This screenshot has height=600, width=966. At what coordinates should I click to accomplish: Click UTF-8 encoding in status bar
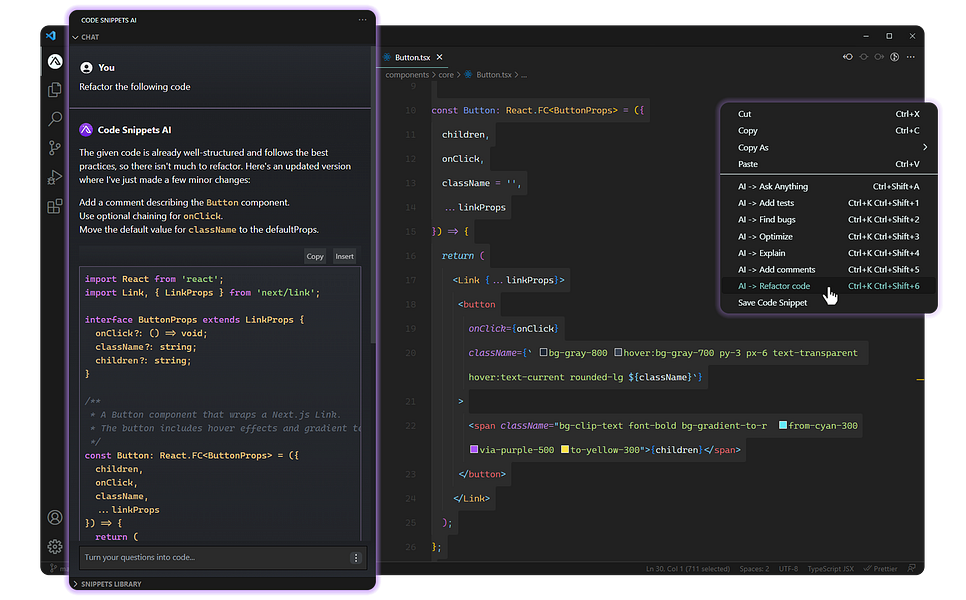[x=789, y=568]
